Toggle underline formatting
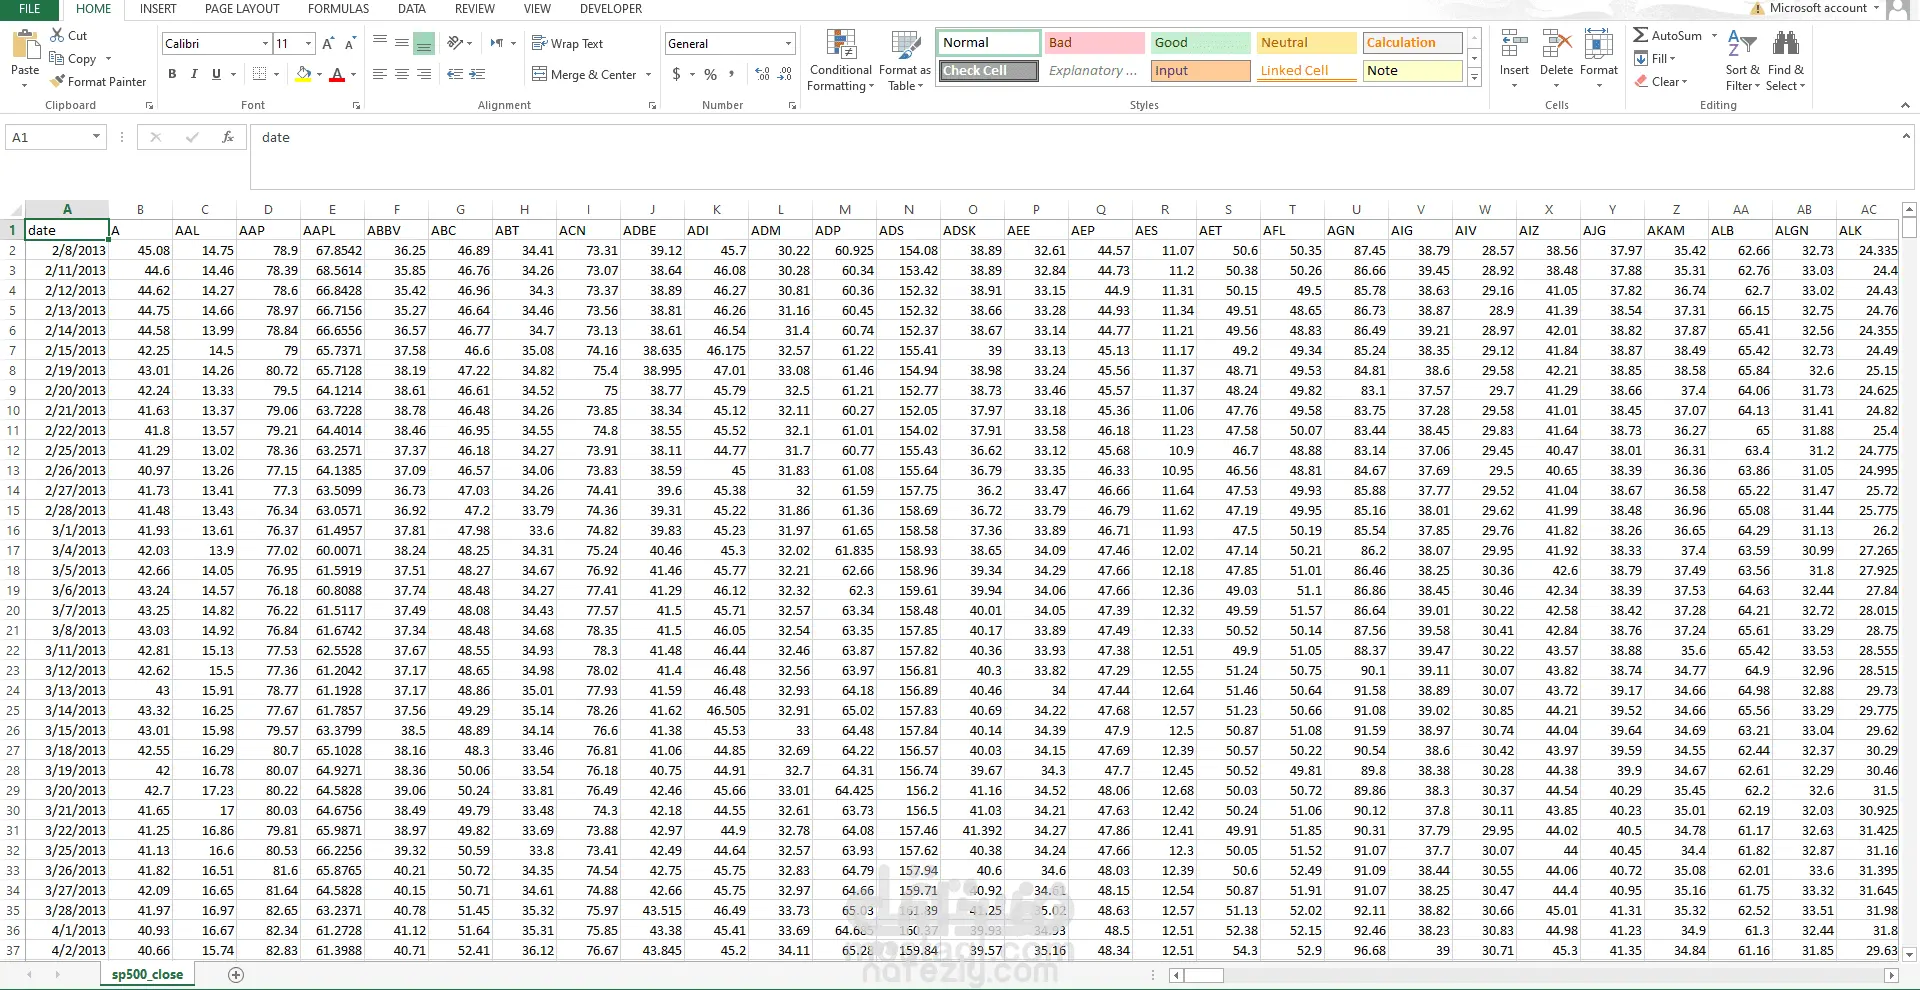Screen dimensions: 1920x990 point(216,74)
